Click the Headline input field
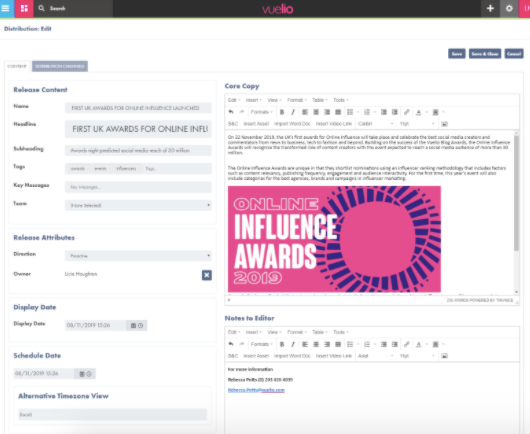This screenshot has width=530, height=434. pos(138,129)
